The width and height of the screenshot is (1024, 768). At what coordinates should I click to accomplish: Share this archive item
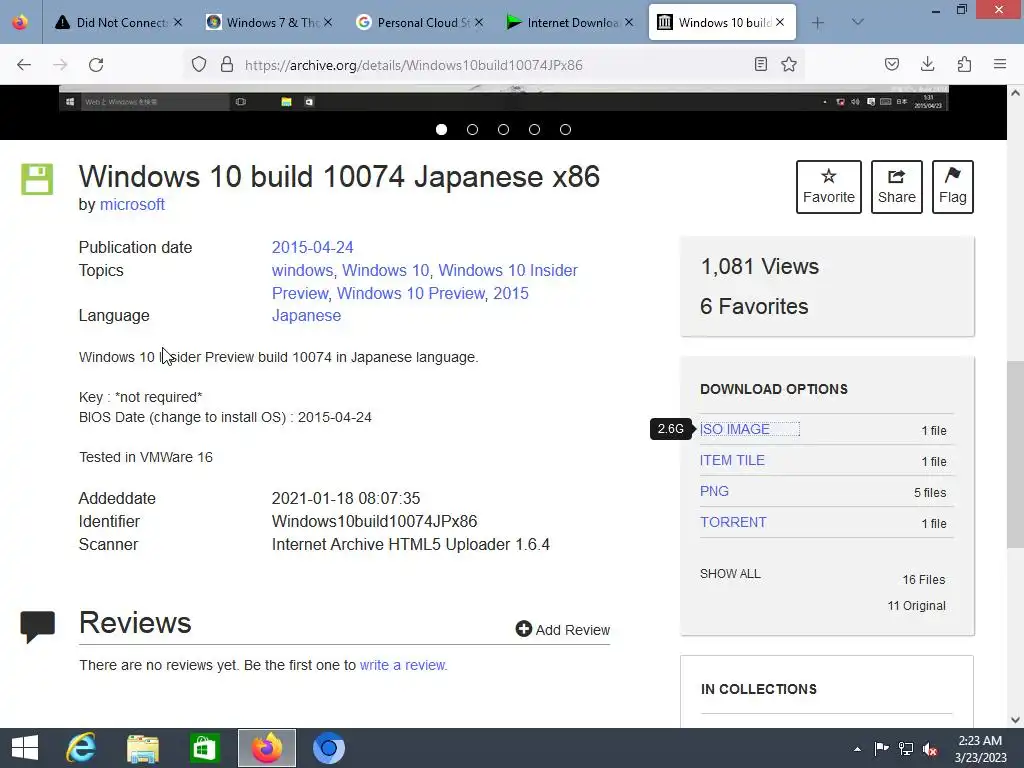(897, 187)
